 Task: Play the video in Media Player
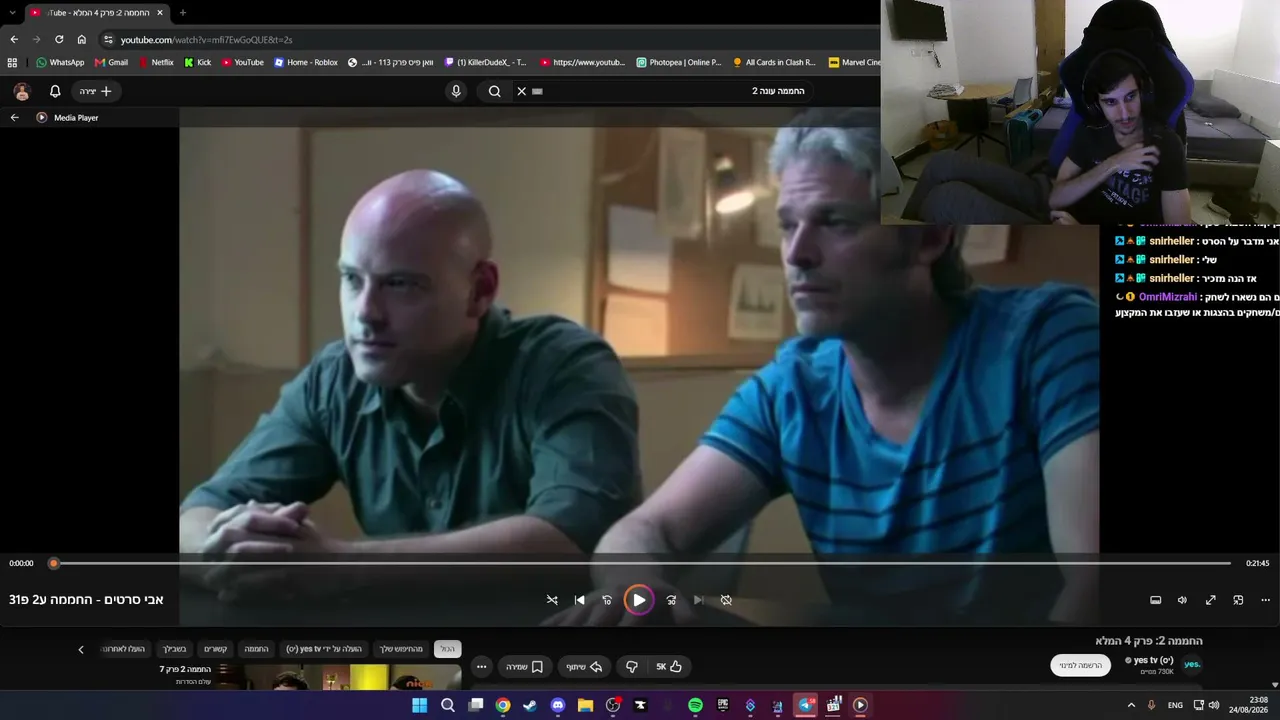coord(639,600)
